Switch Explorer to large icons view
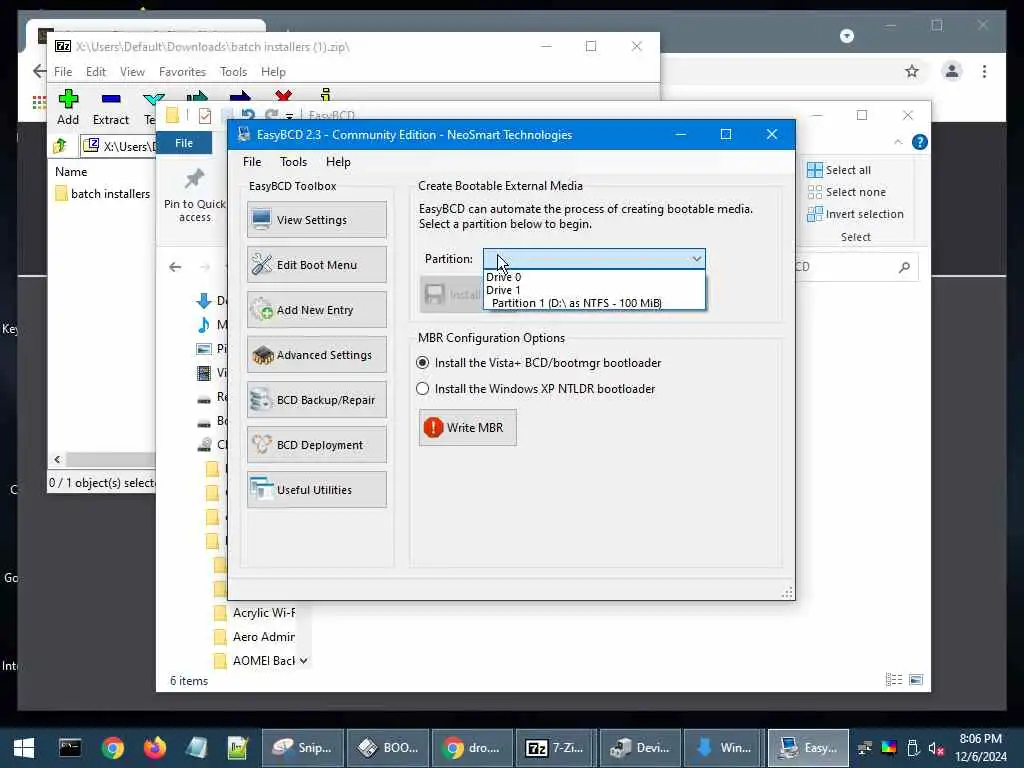This screenshot has height=768, width=1024. 916,680
